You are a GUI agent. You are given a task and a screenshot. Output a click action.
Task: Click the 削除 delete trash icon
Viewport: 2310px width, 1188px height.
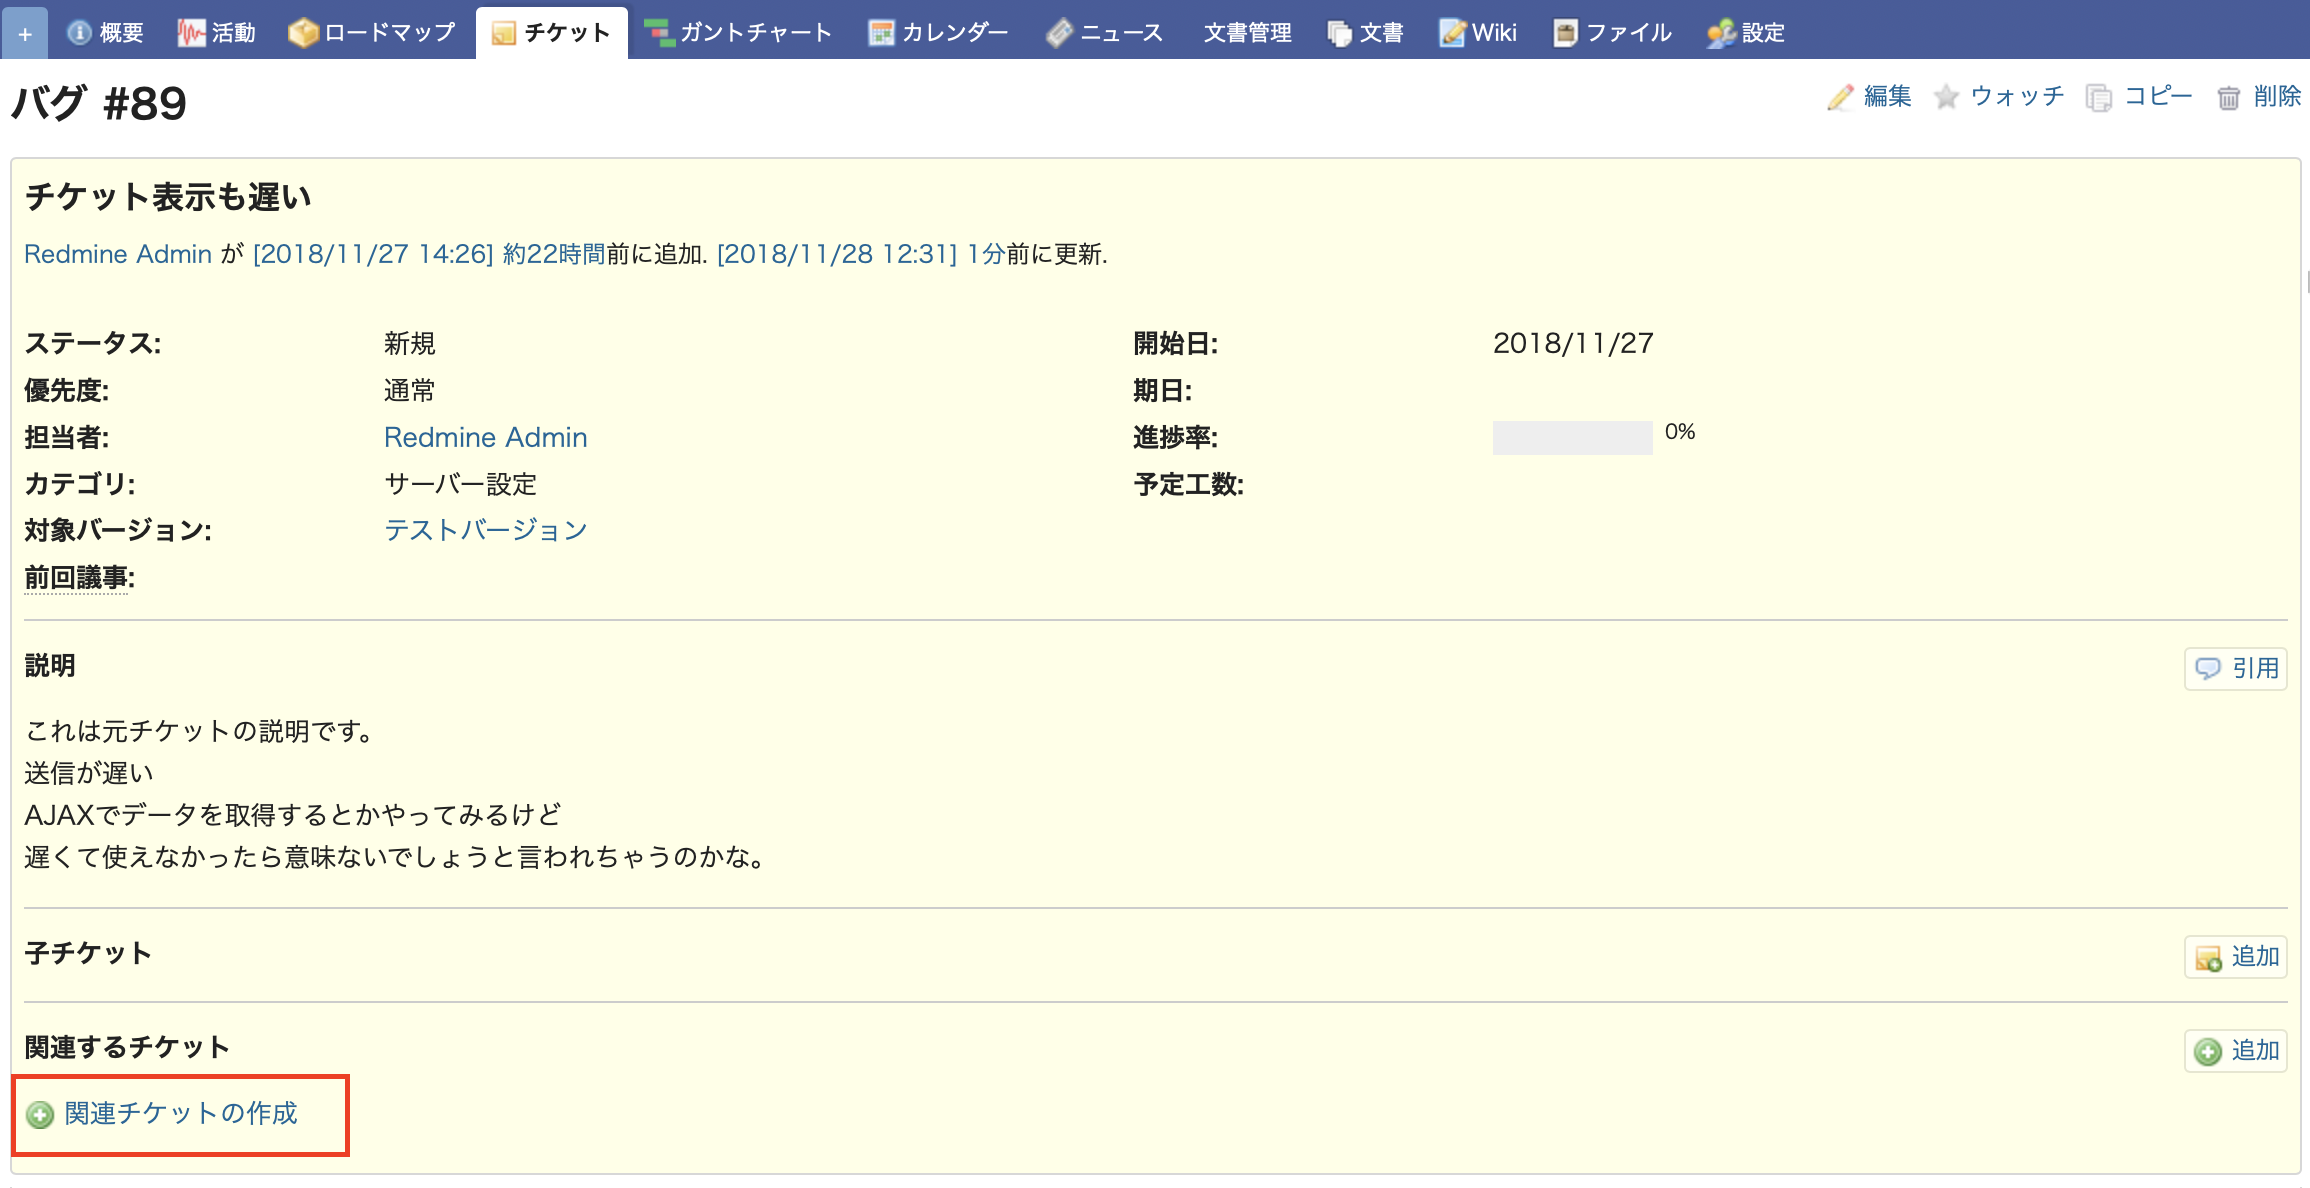coord(2228,97)
